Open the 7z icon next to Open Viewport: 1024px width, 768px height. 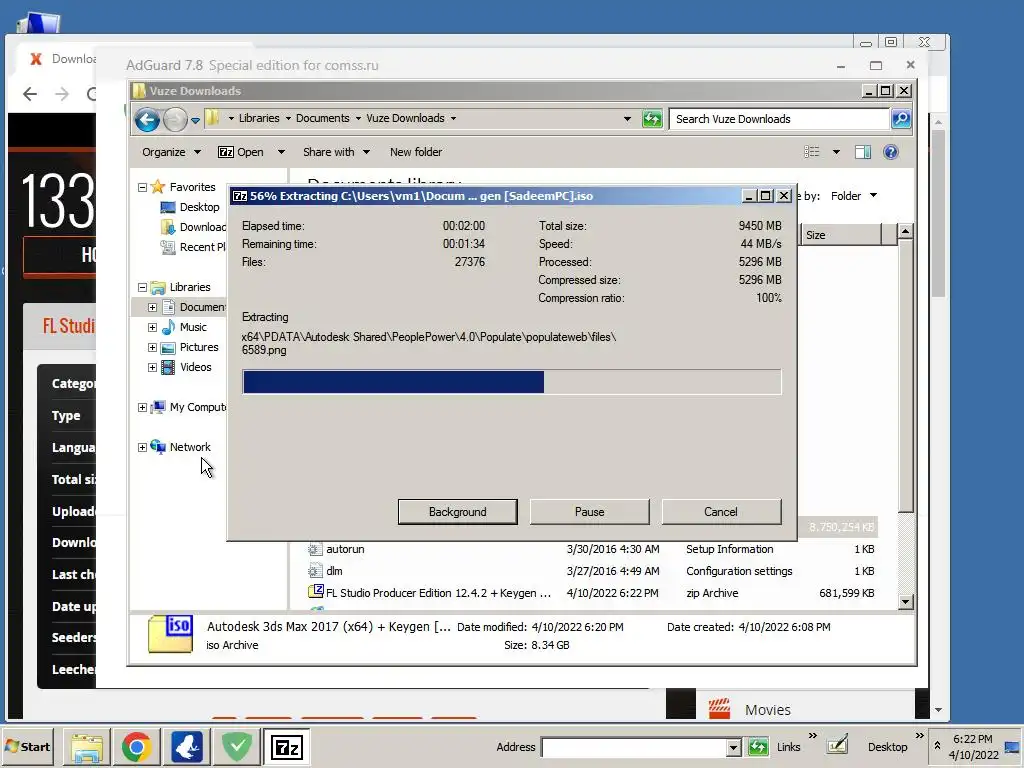[226, 152]
